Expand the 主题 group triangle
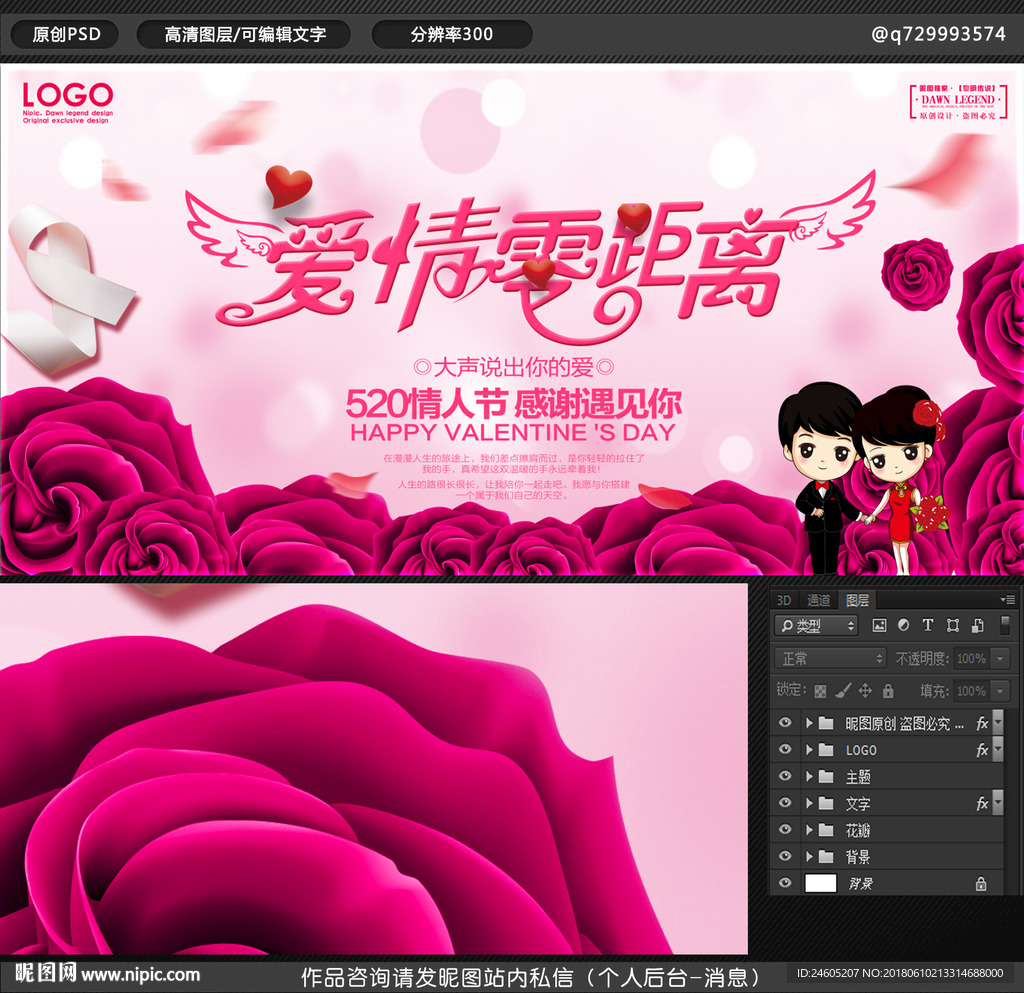This screenshot has height=993, width=1024. point(809,777)
